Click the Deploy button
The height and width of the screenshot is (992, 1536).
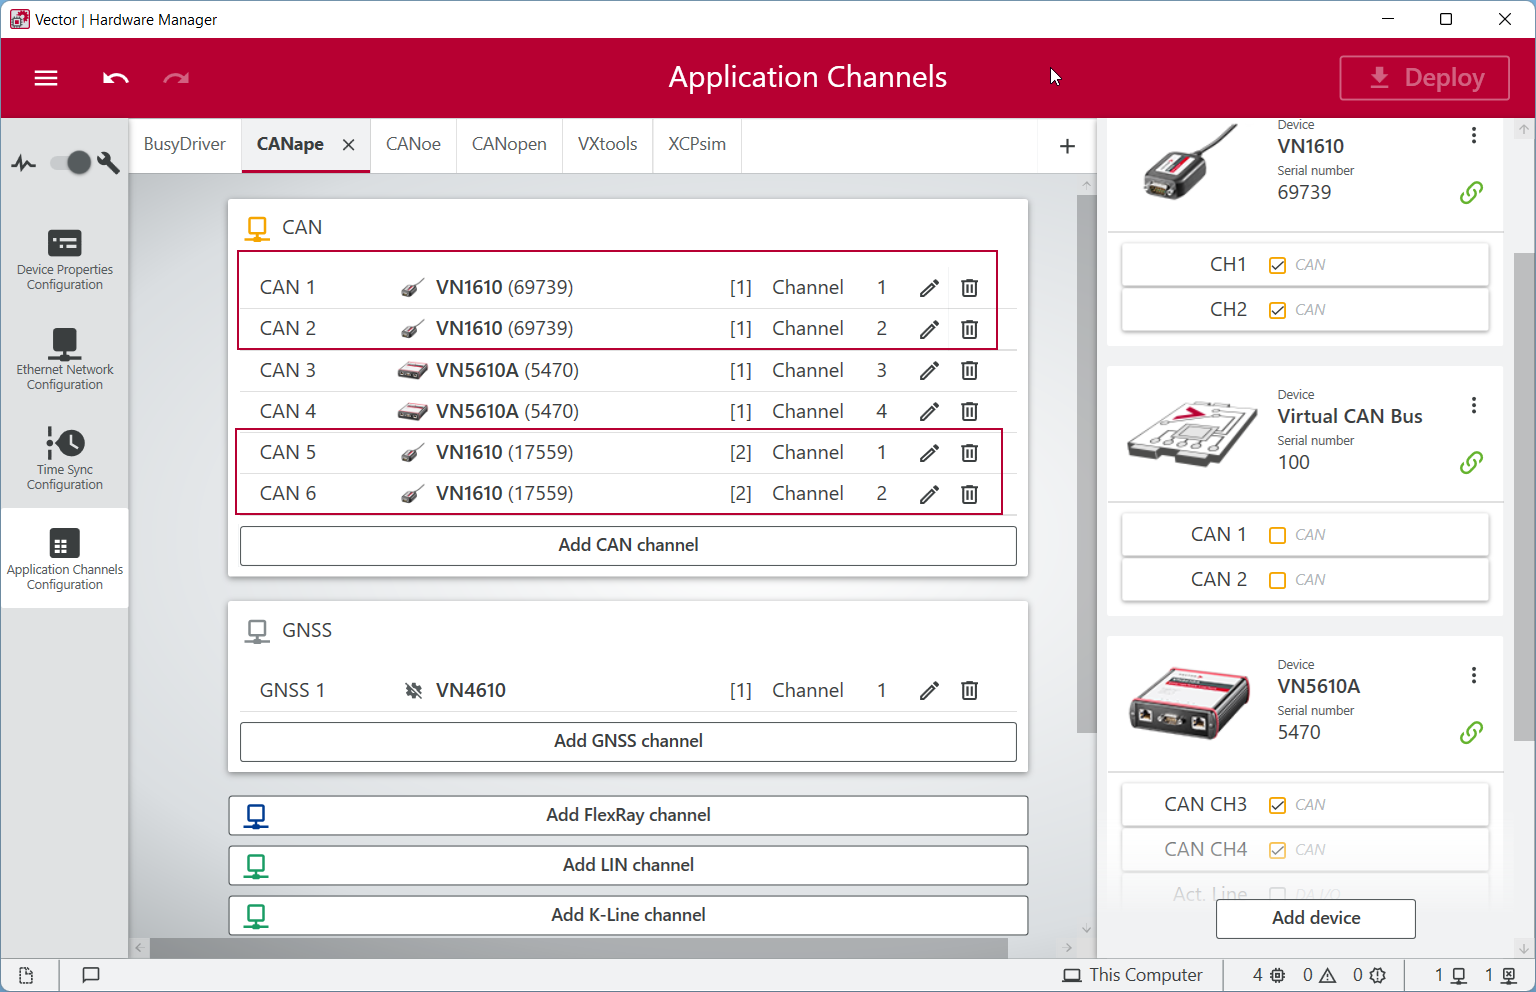coord(1424,78)
